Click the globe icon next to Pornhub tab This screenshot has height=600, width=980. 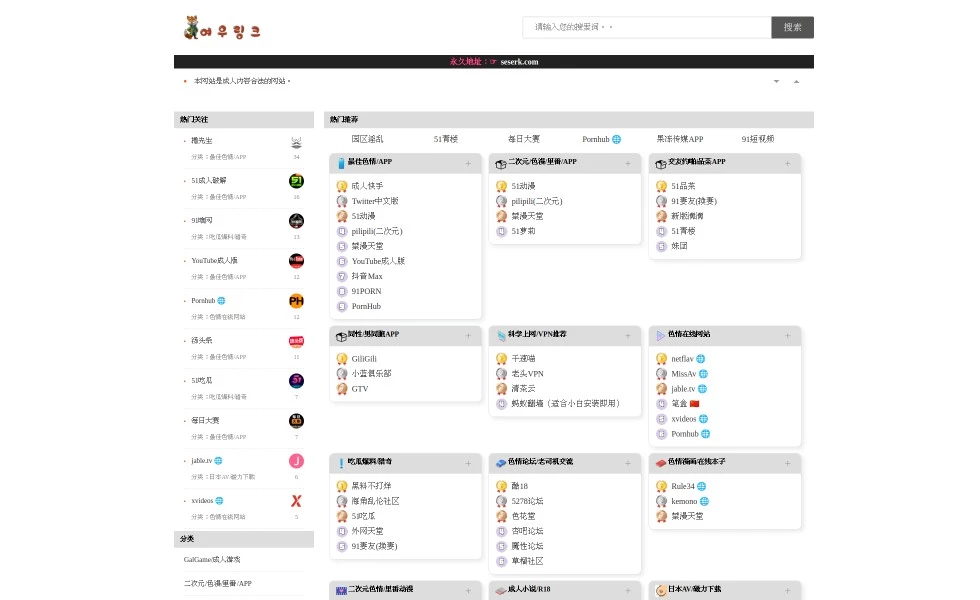click(617, 139)
